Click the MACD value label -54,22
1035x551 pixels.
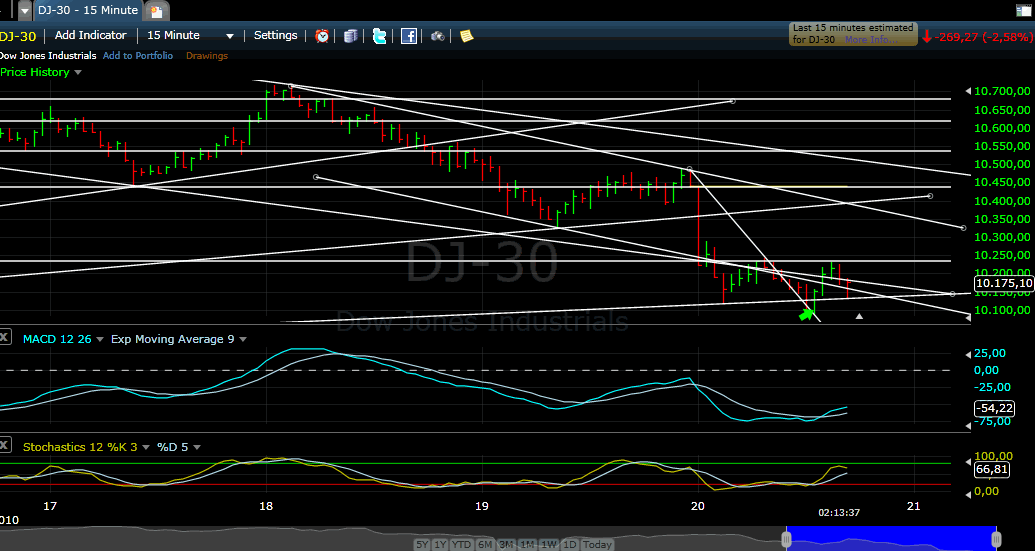click(993, 408)
